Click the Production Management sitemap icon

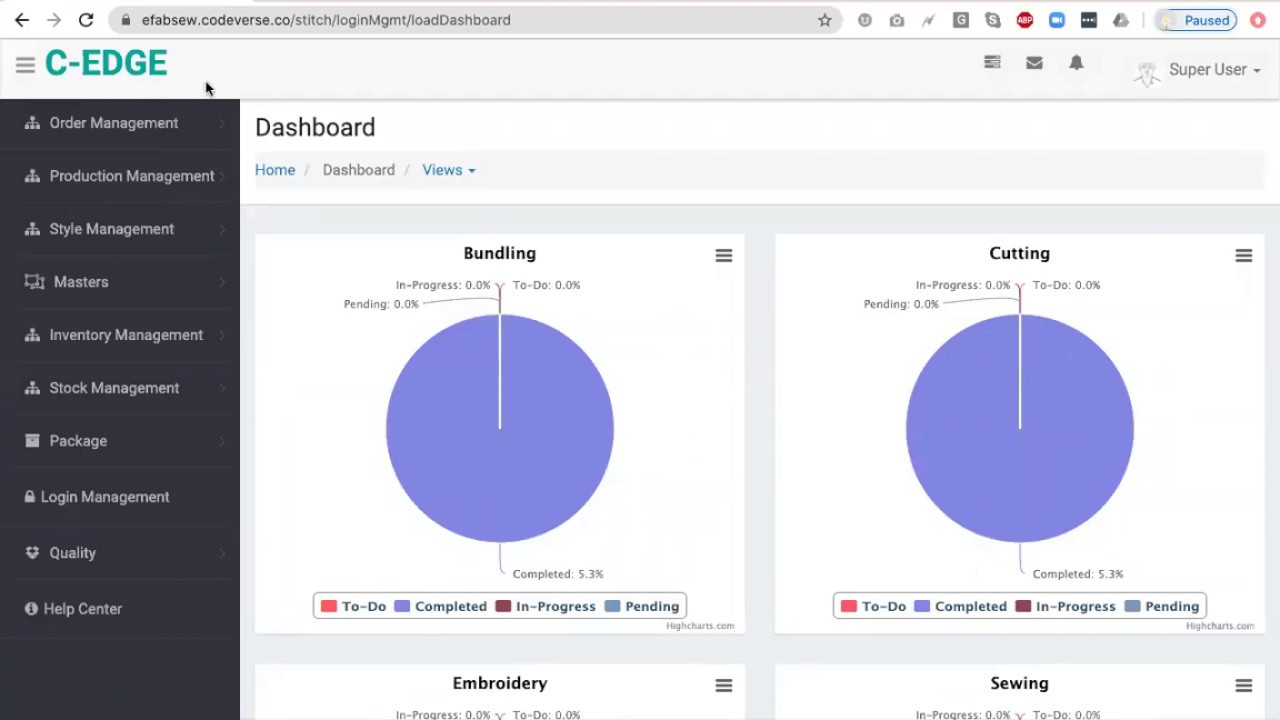[x=32, y=176]
